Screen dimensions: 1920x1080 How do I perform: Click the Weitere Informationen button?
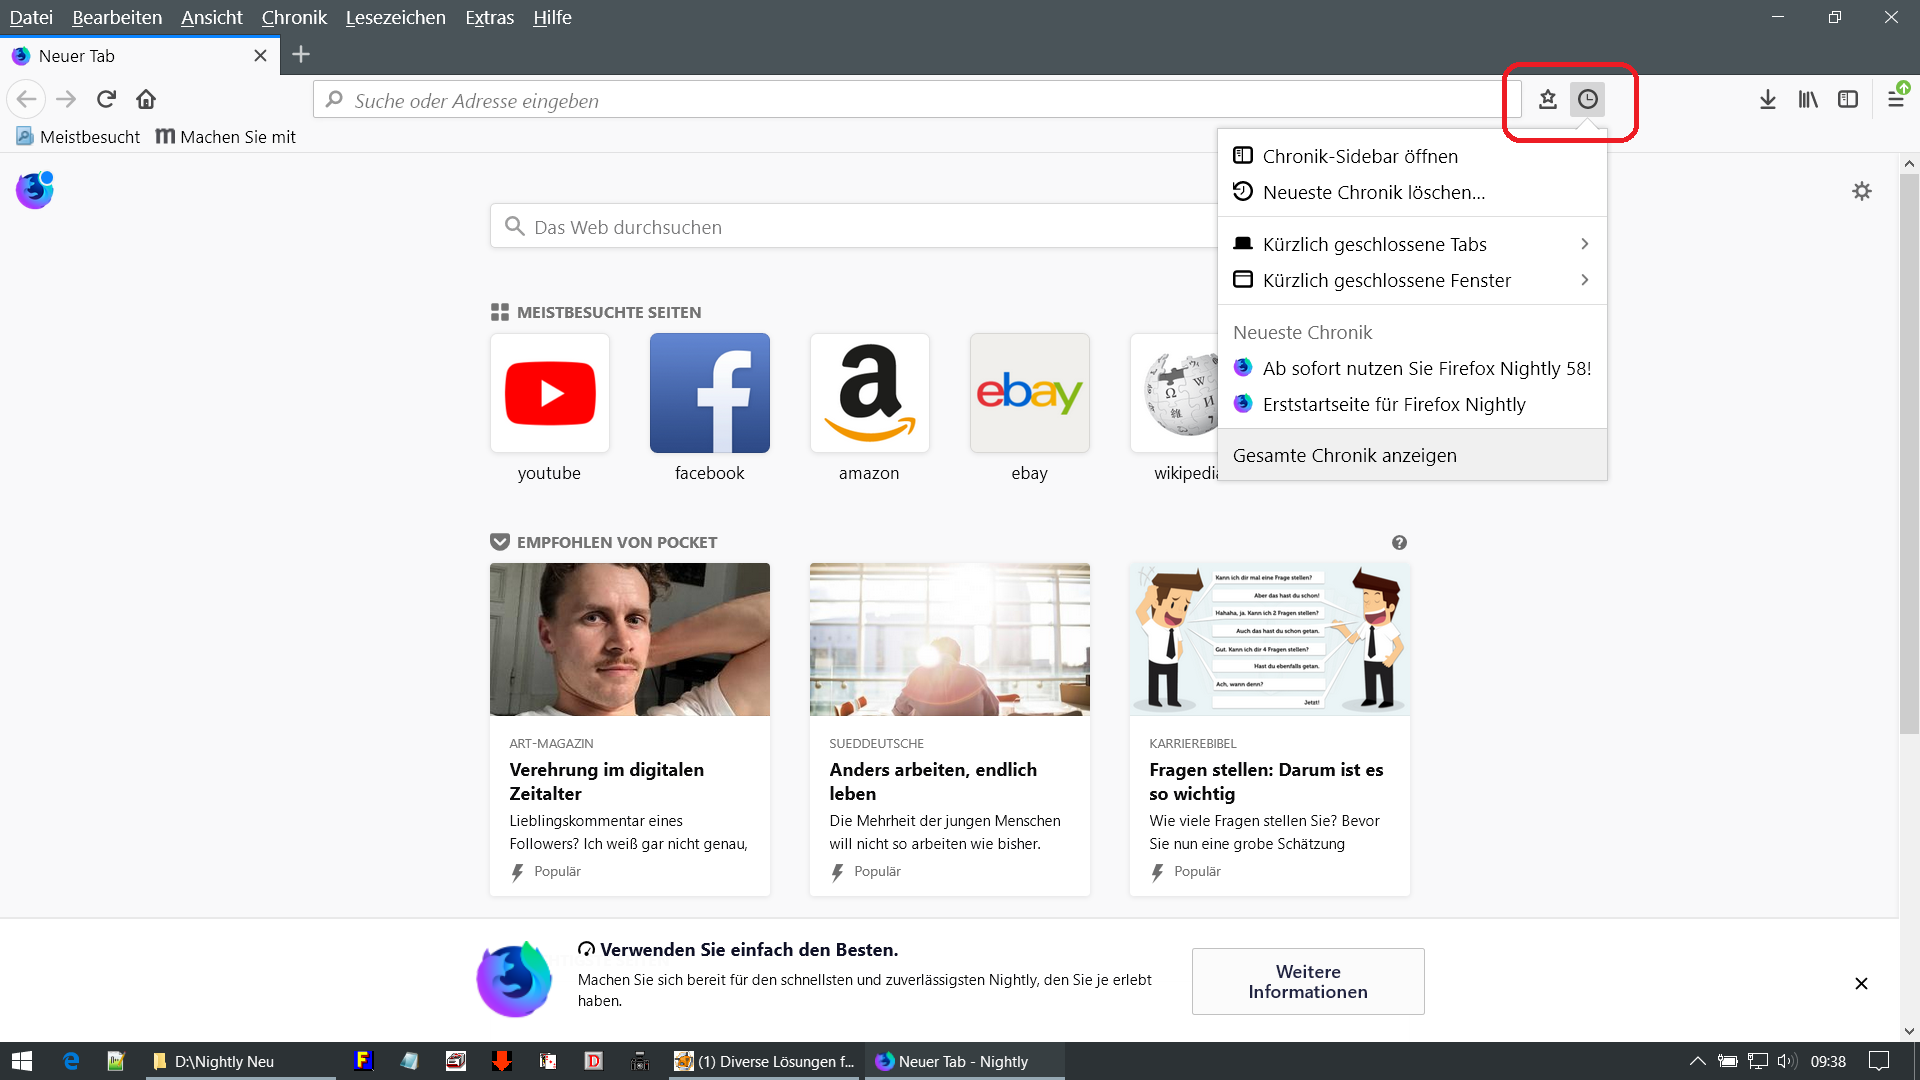[x=1307, y=981]
